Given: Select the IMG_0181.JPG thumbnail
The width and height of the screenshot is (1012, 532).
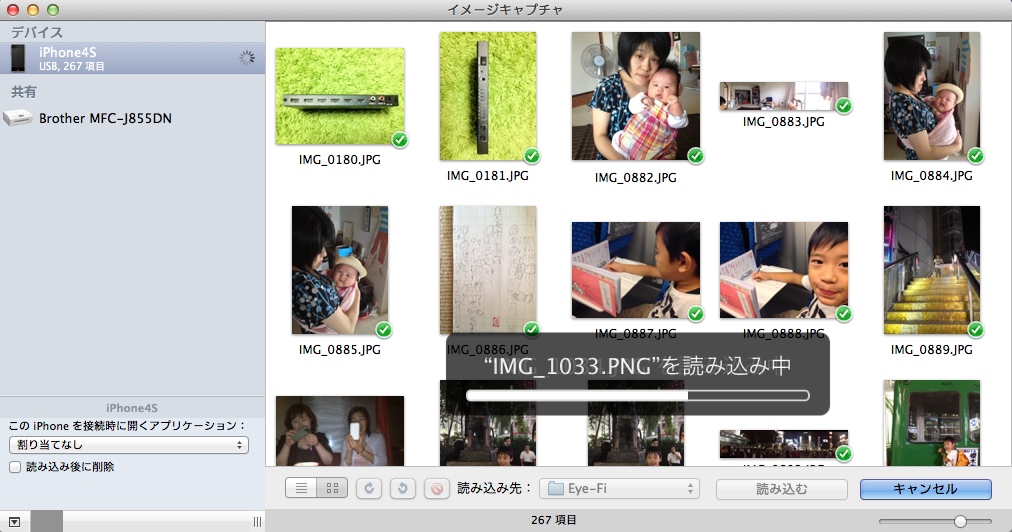Looking at the screenshot, I should pos(488,96).
